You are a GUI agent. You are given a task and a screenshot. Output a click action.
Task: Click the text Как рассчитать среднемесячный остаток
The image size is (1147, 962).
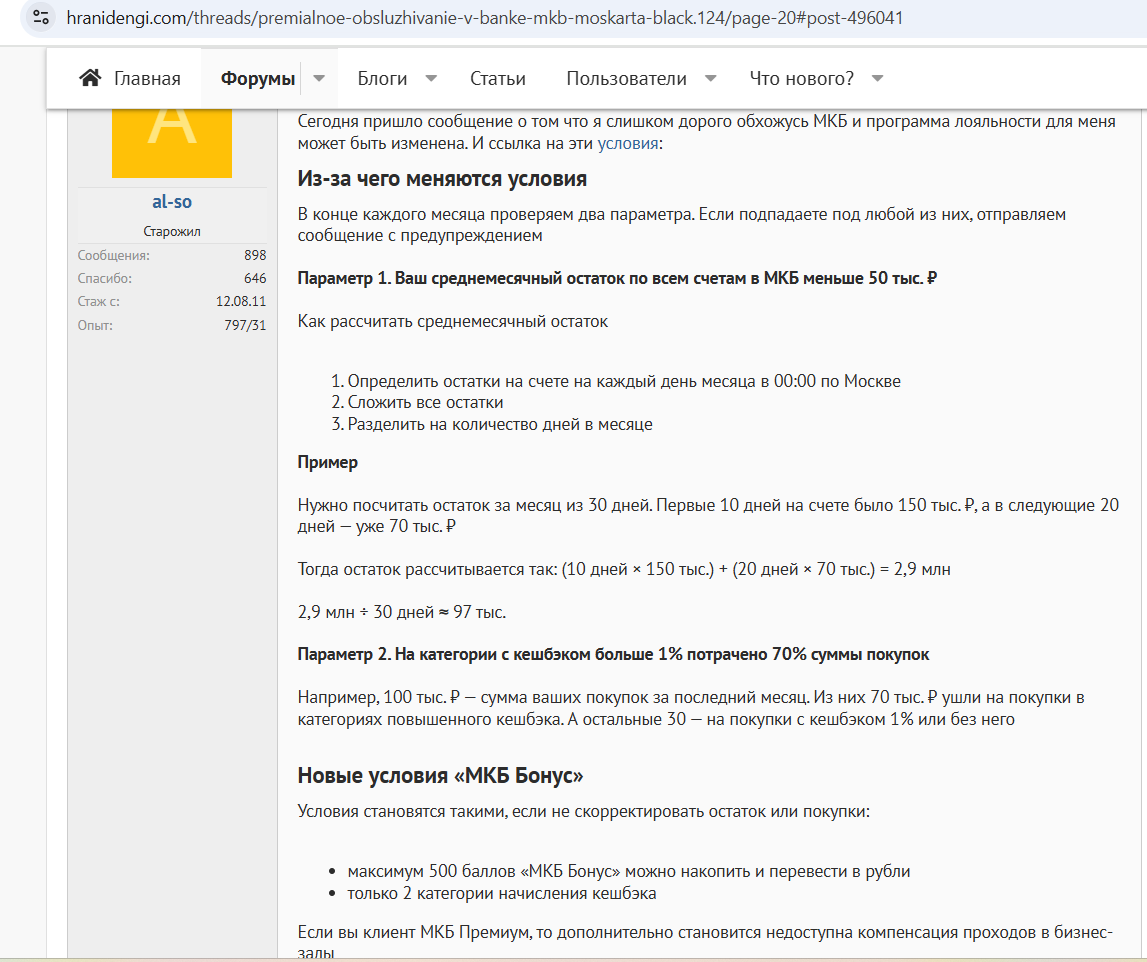click(453, 321)
